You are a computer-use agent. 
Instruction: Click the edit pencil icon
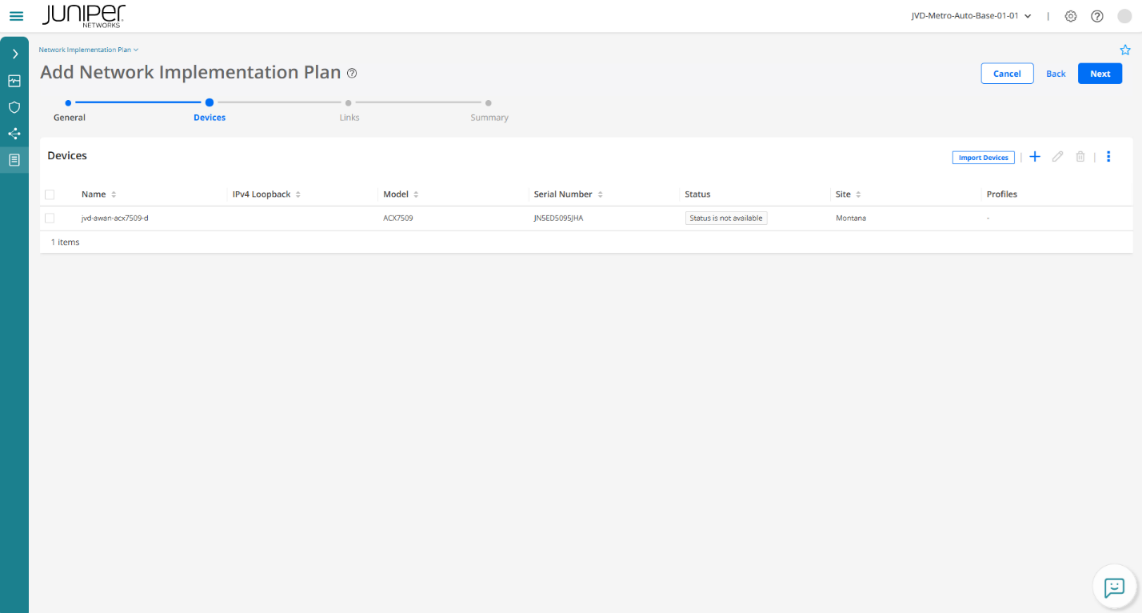(x=1058, y=157)
